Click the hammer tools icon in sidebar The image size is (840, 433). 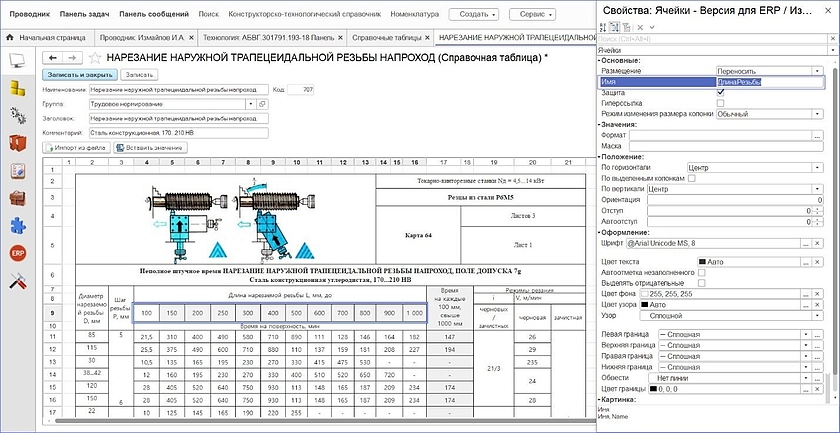point(17,282)
